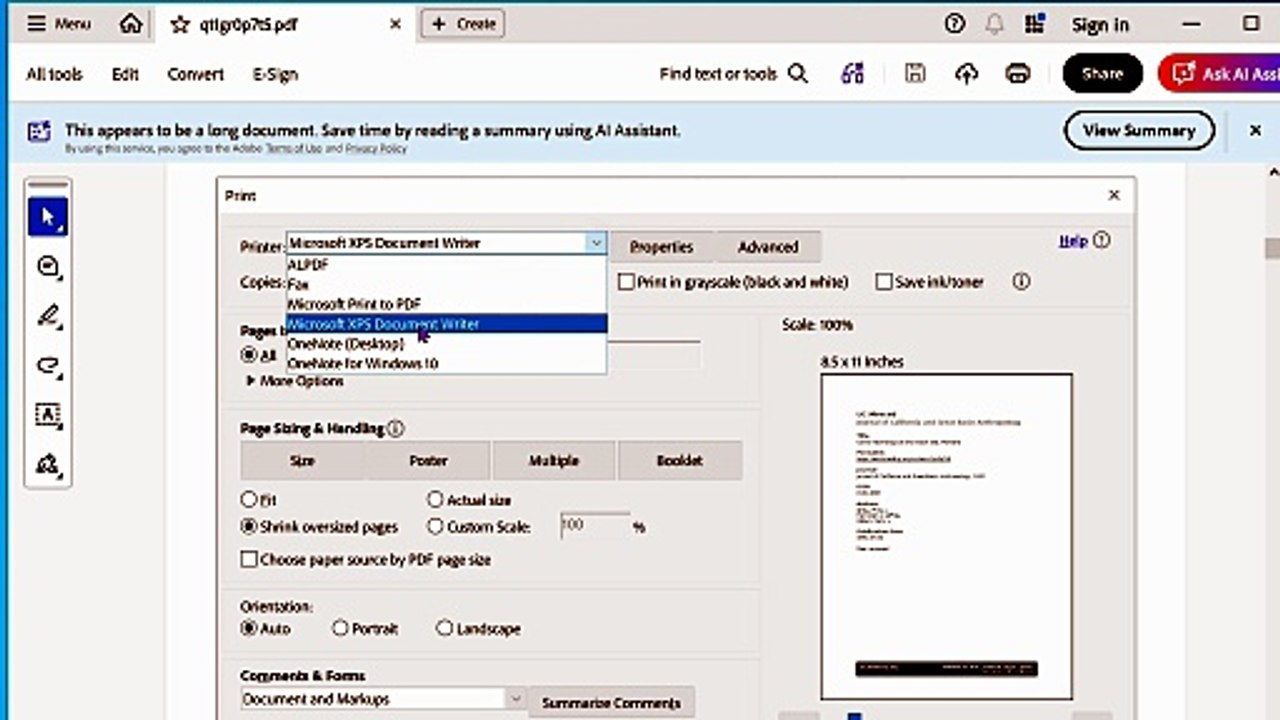Image resolution: width=1280 pixels, height=720 pixels.
Task: Select Shrink oversized pages radio button
Action: (248, 526)
